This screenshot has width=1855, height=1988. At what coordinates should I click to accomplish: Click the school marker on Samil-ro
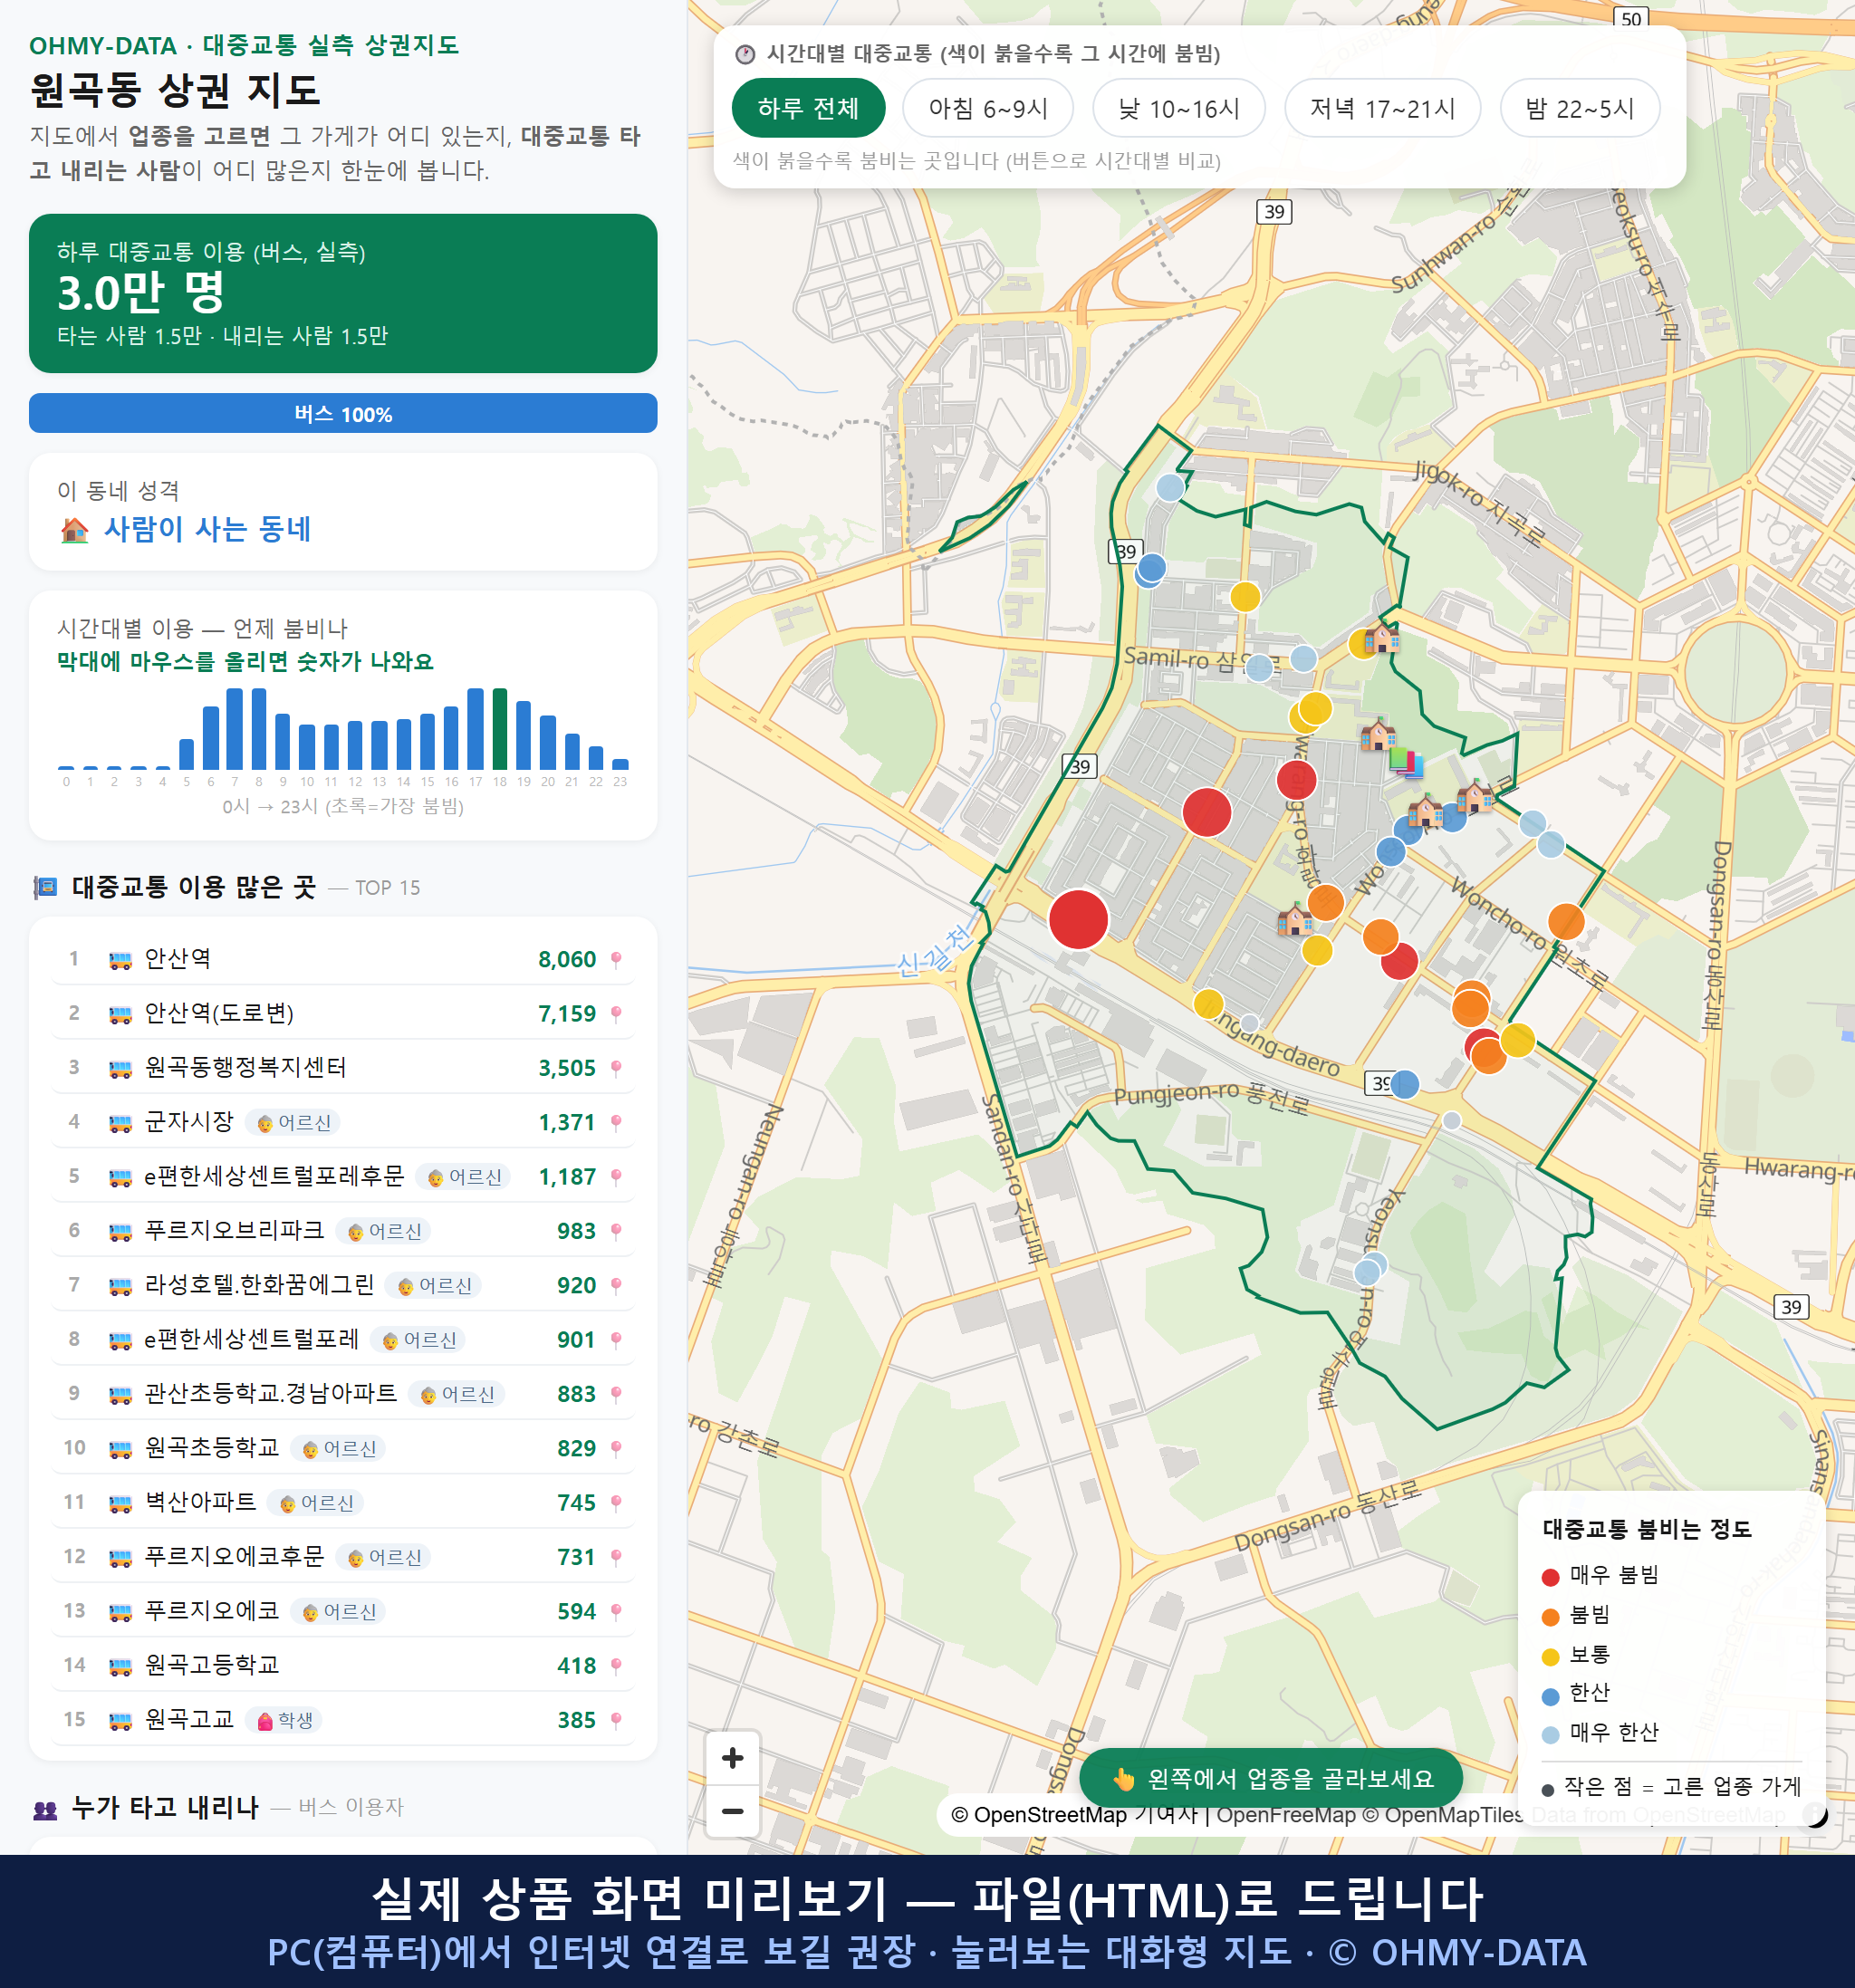[1381, 637]
